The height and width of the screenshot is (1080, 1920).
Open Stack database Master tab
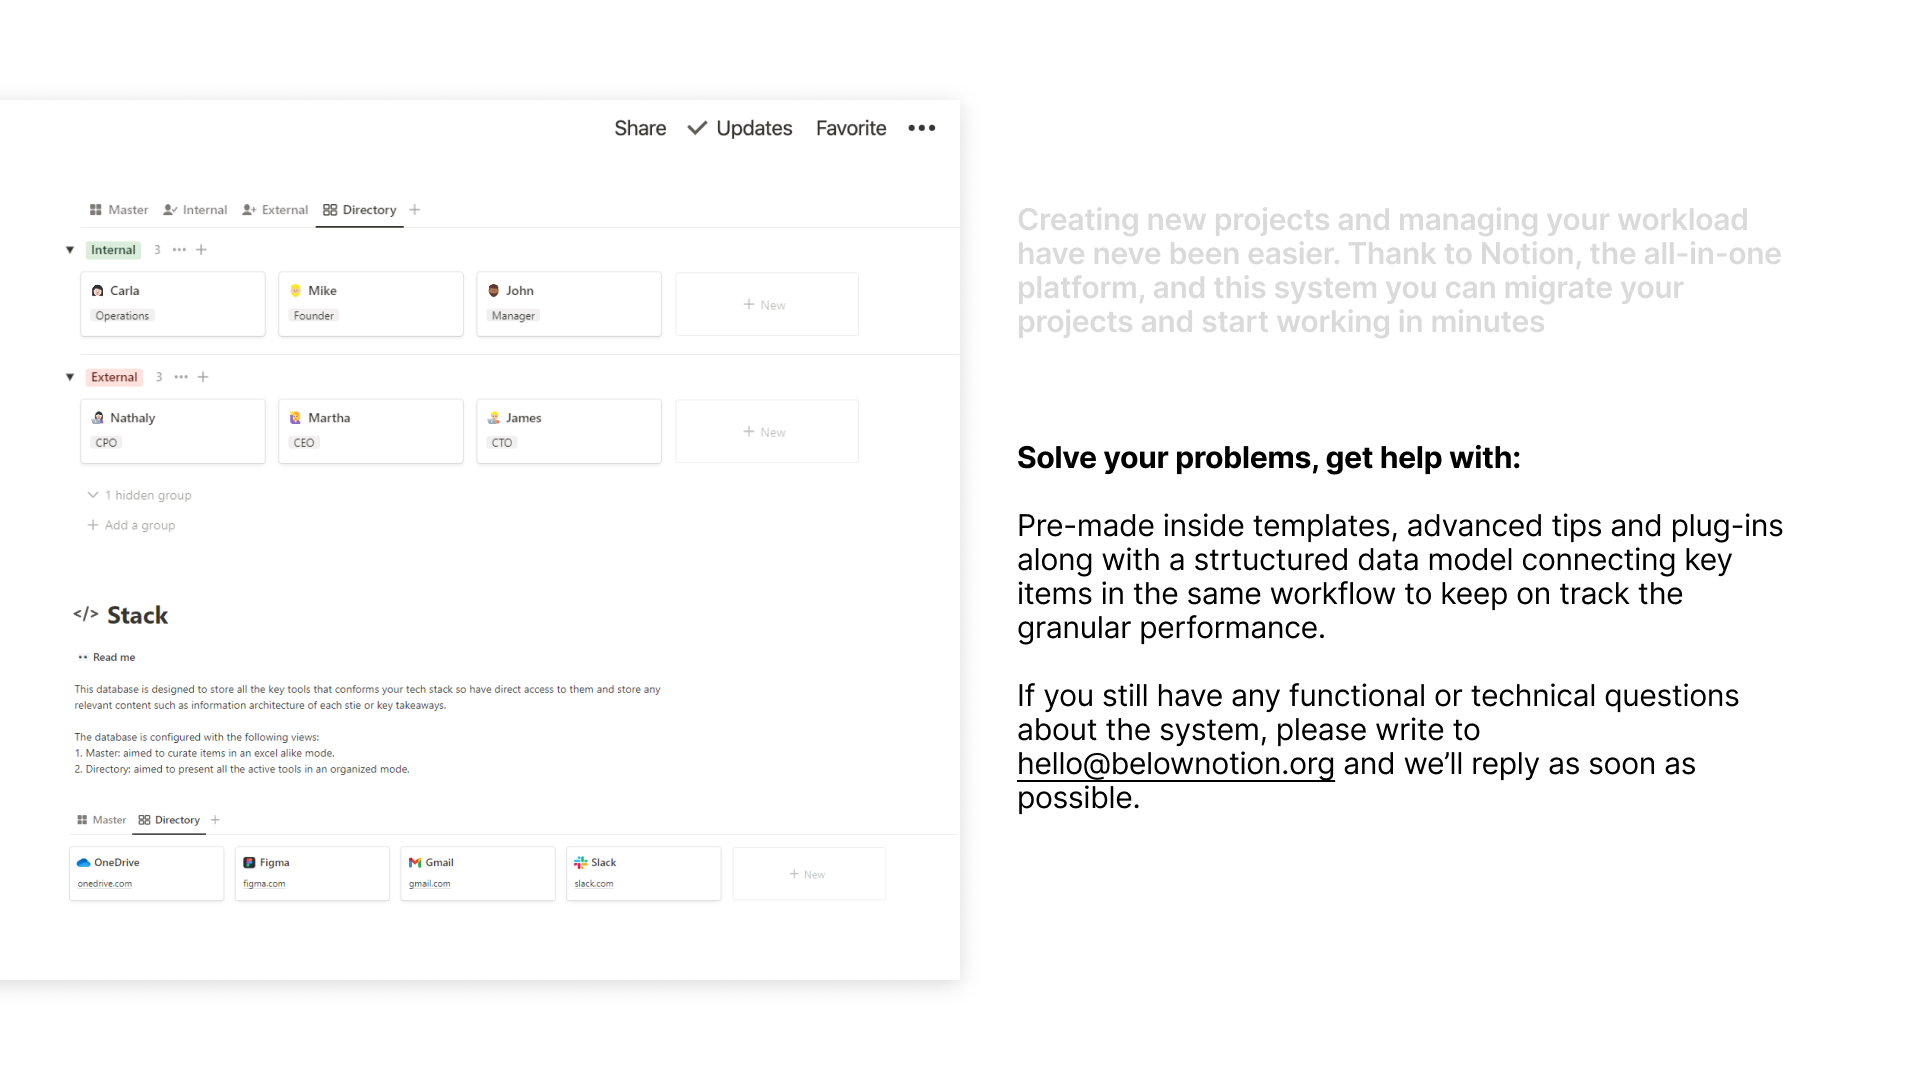click(101, 820)
